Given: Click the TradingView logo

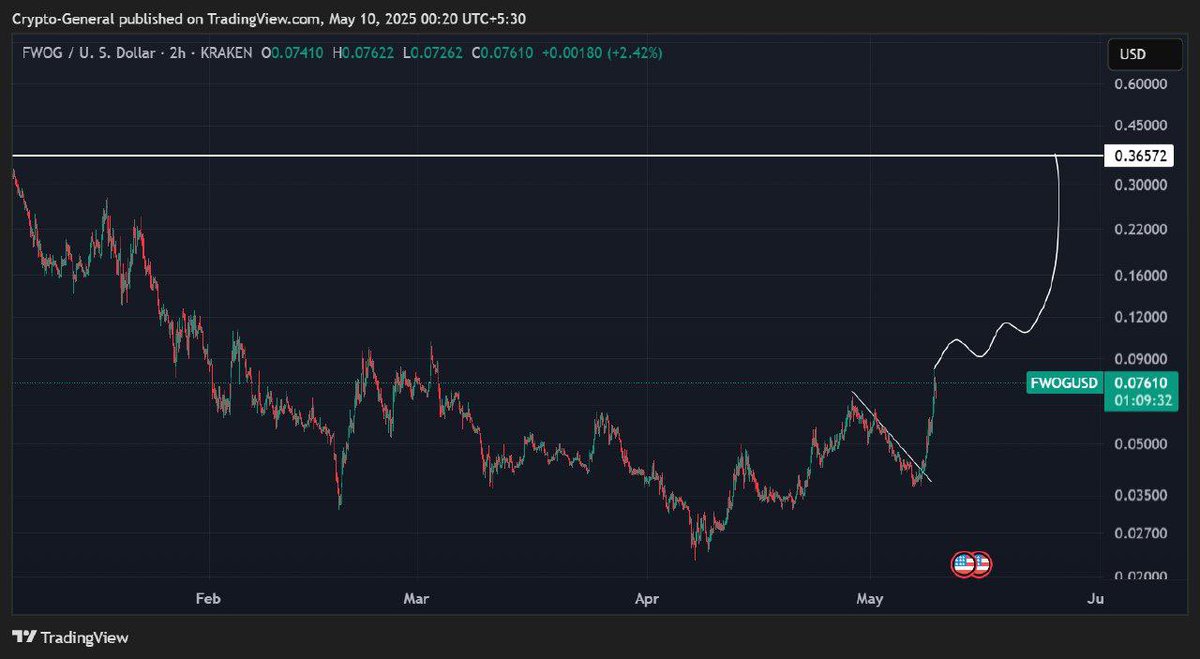Looking at the screenshot, I should coord(70,637).
